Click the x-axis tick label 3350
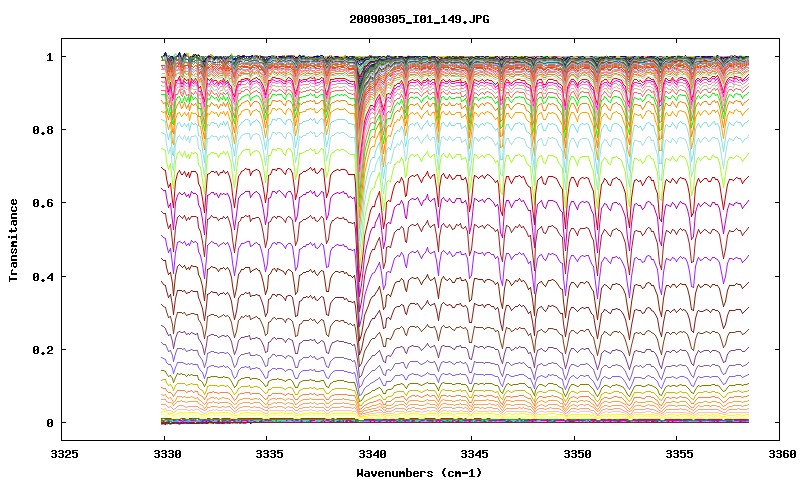800x480 pixels. tap(577, 454)
